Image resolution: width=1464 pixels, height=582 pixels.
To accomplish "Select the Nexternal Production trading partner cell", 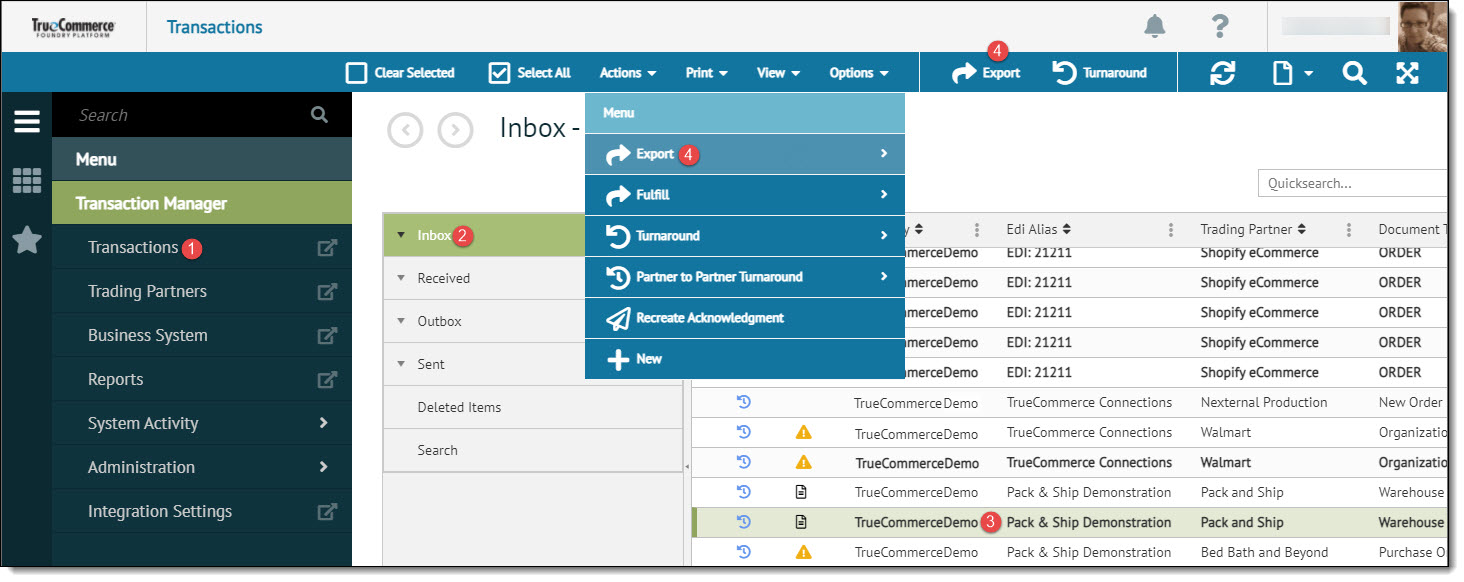I will click(x=1264, y=402).
